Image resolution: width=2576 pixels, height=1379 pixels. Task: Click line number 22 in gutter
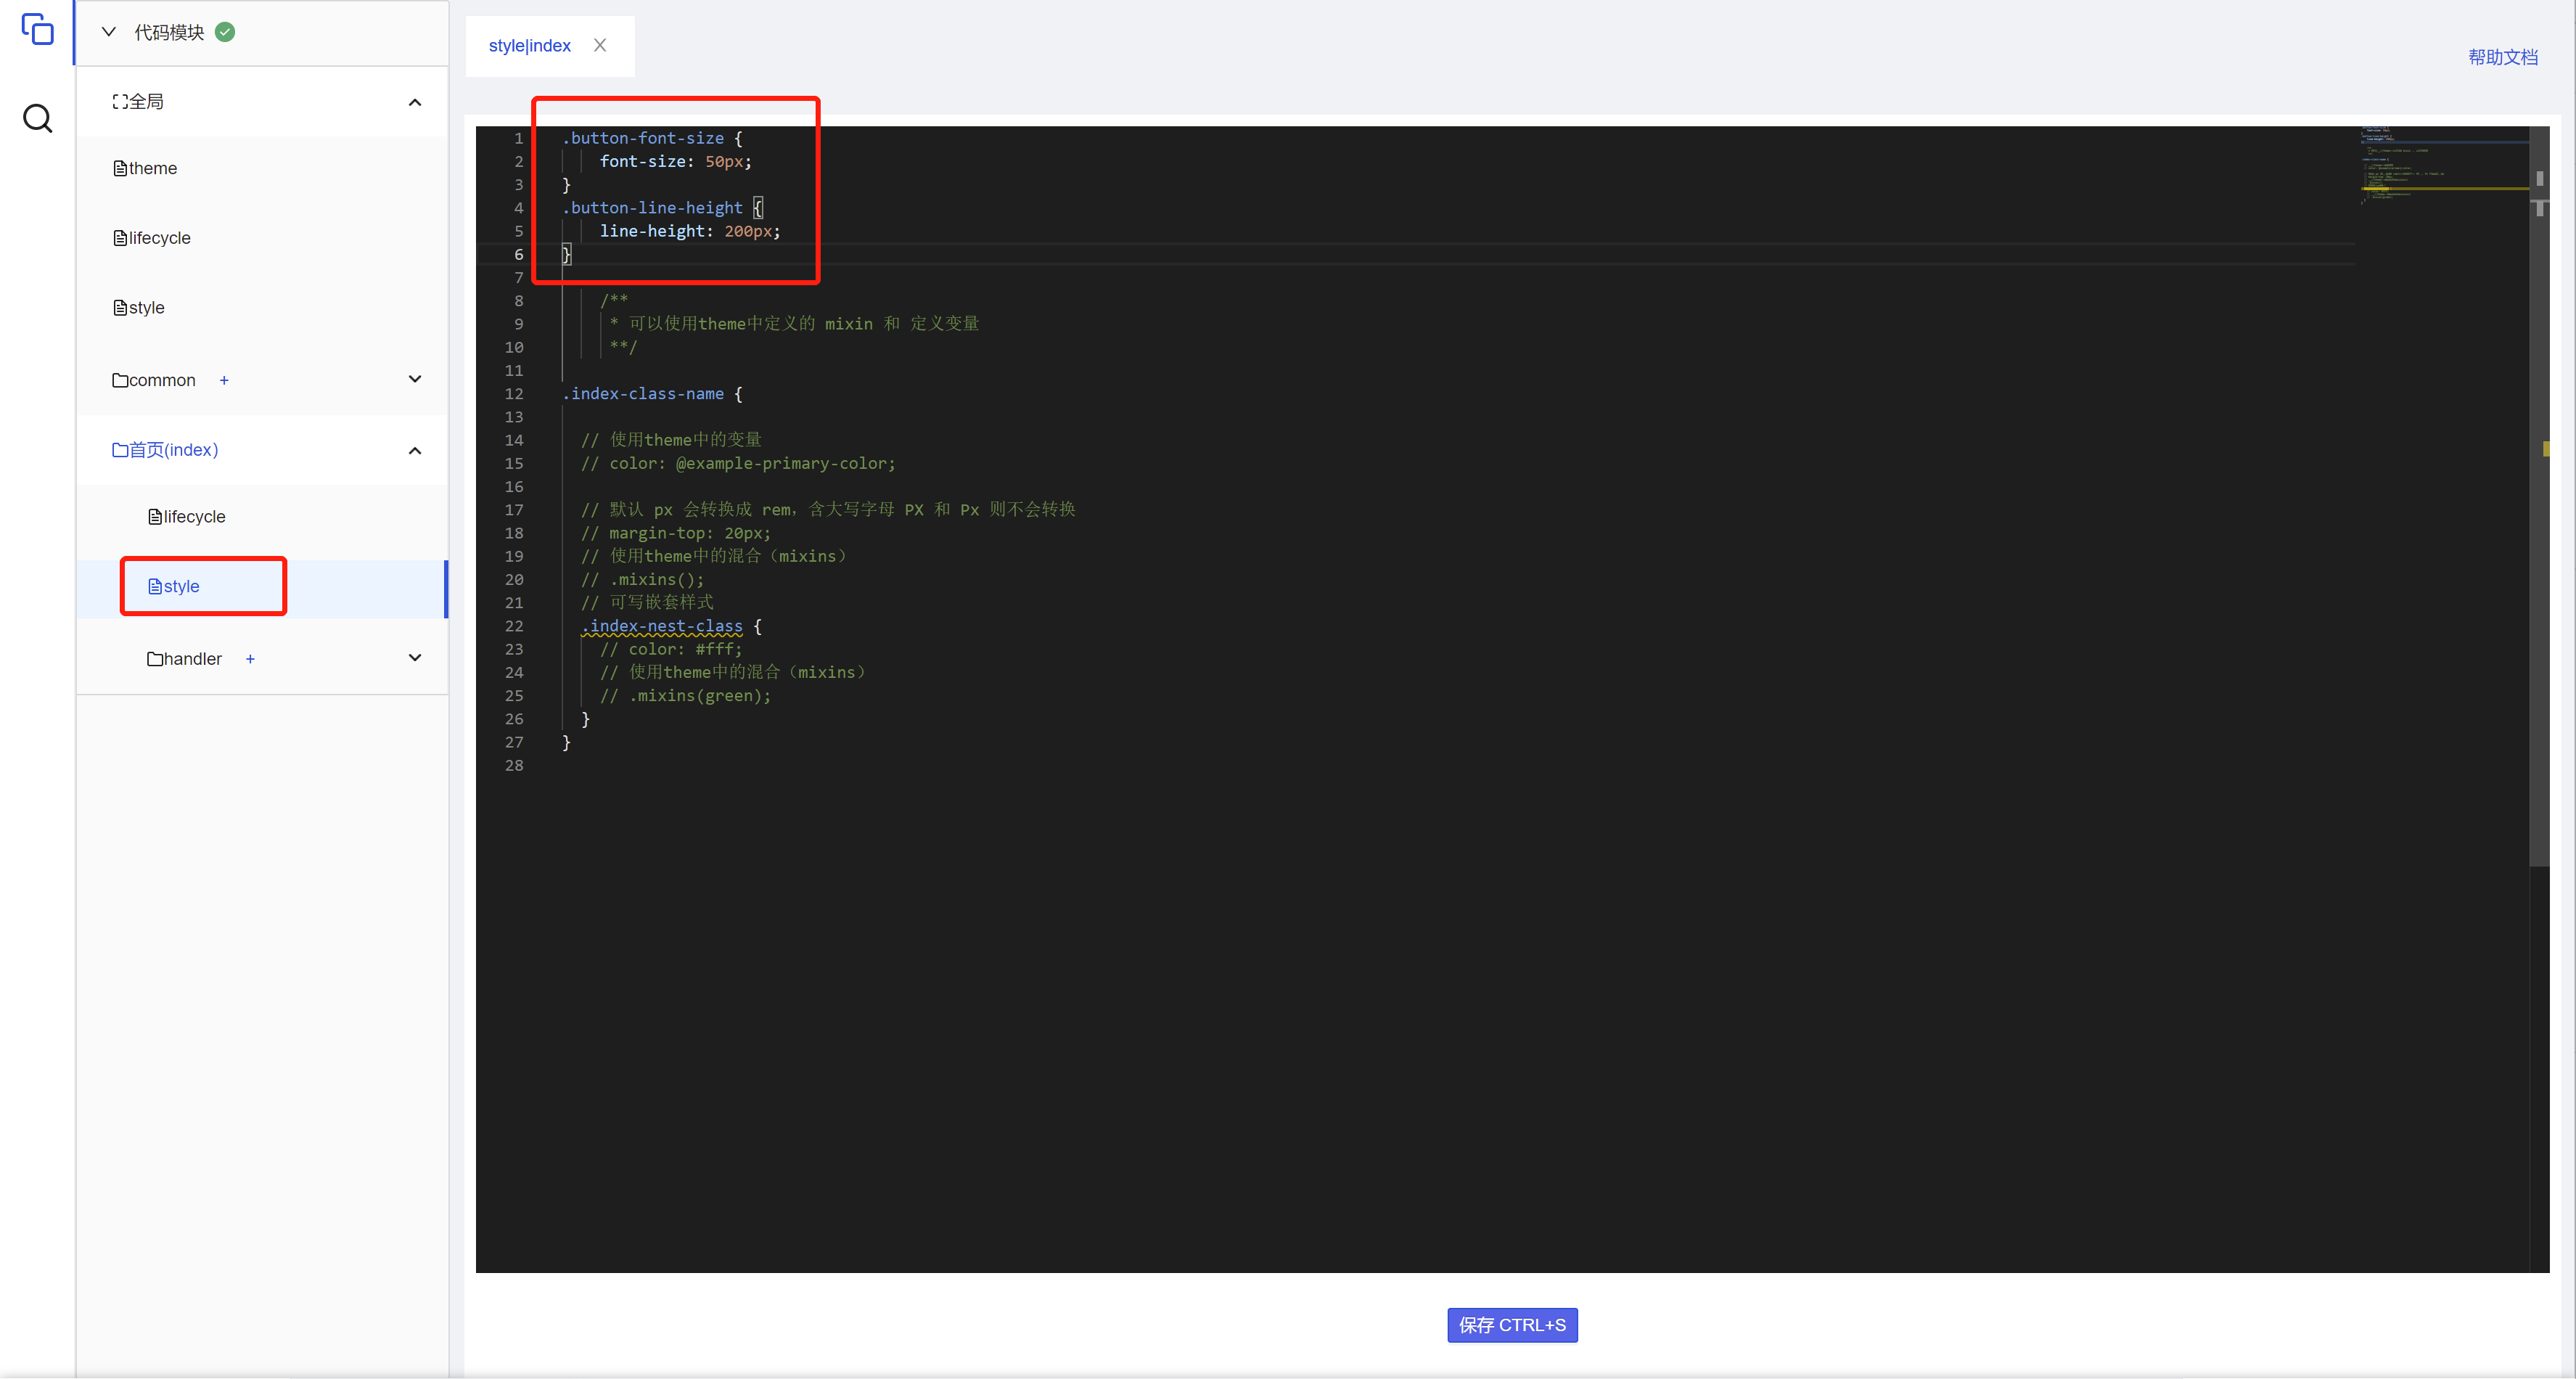514,626
